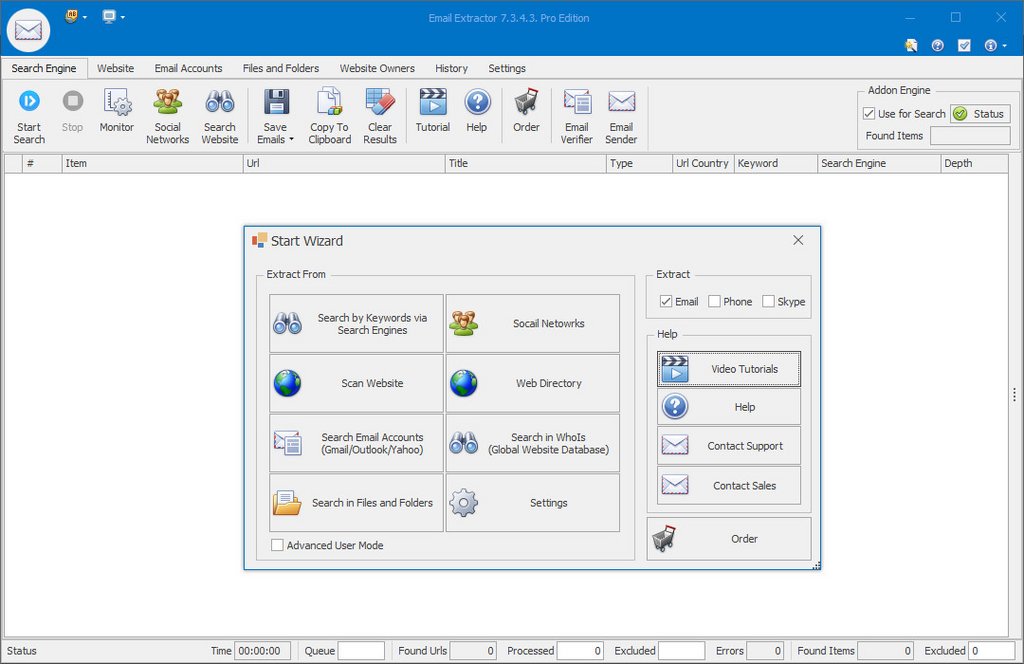Image resolution: width=1024 pixels, height=664 pixels.
Task: Open the Website Owners tab
Action: [377, 68]
